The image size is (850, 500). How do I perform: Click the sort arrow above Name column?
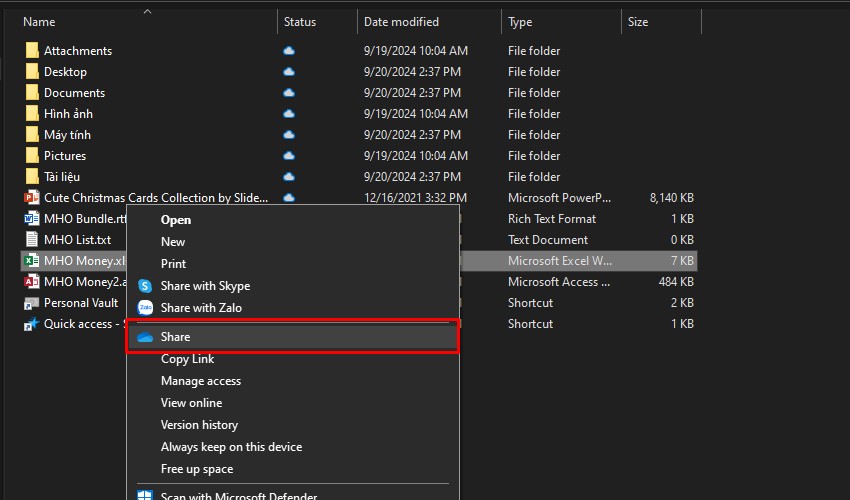pos(147,11)
